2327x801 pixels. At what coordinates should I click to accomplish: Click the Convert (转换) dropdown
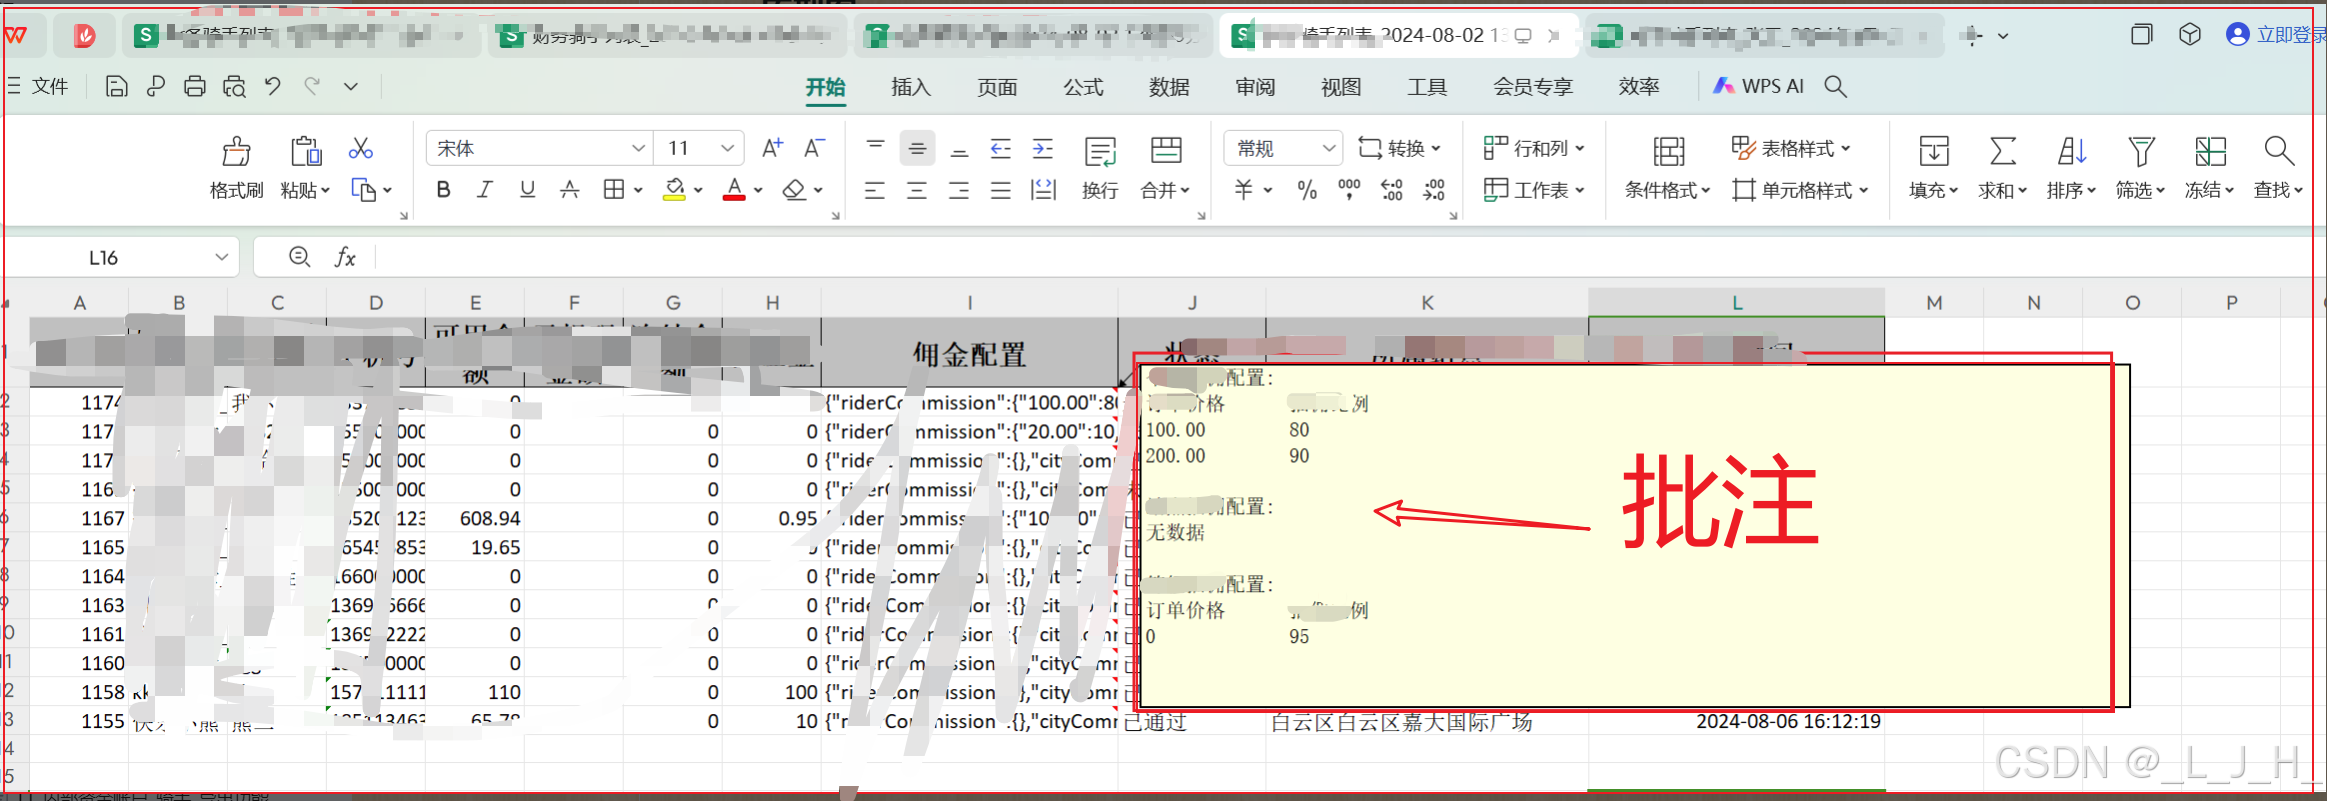1399,148
